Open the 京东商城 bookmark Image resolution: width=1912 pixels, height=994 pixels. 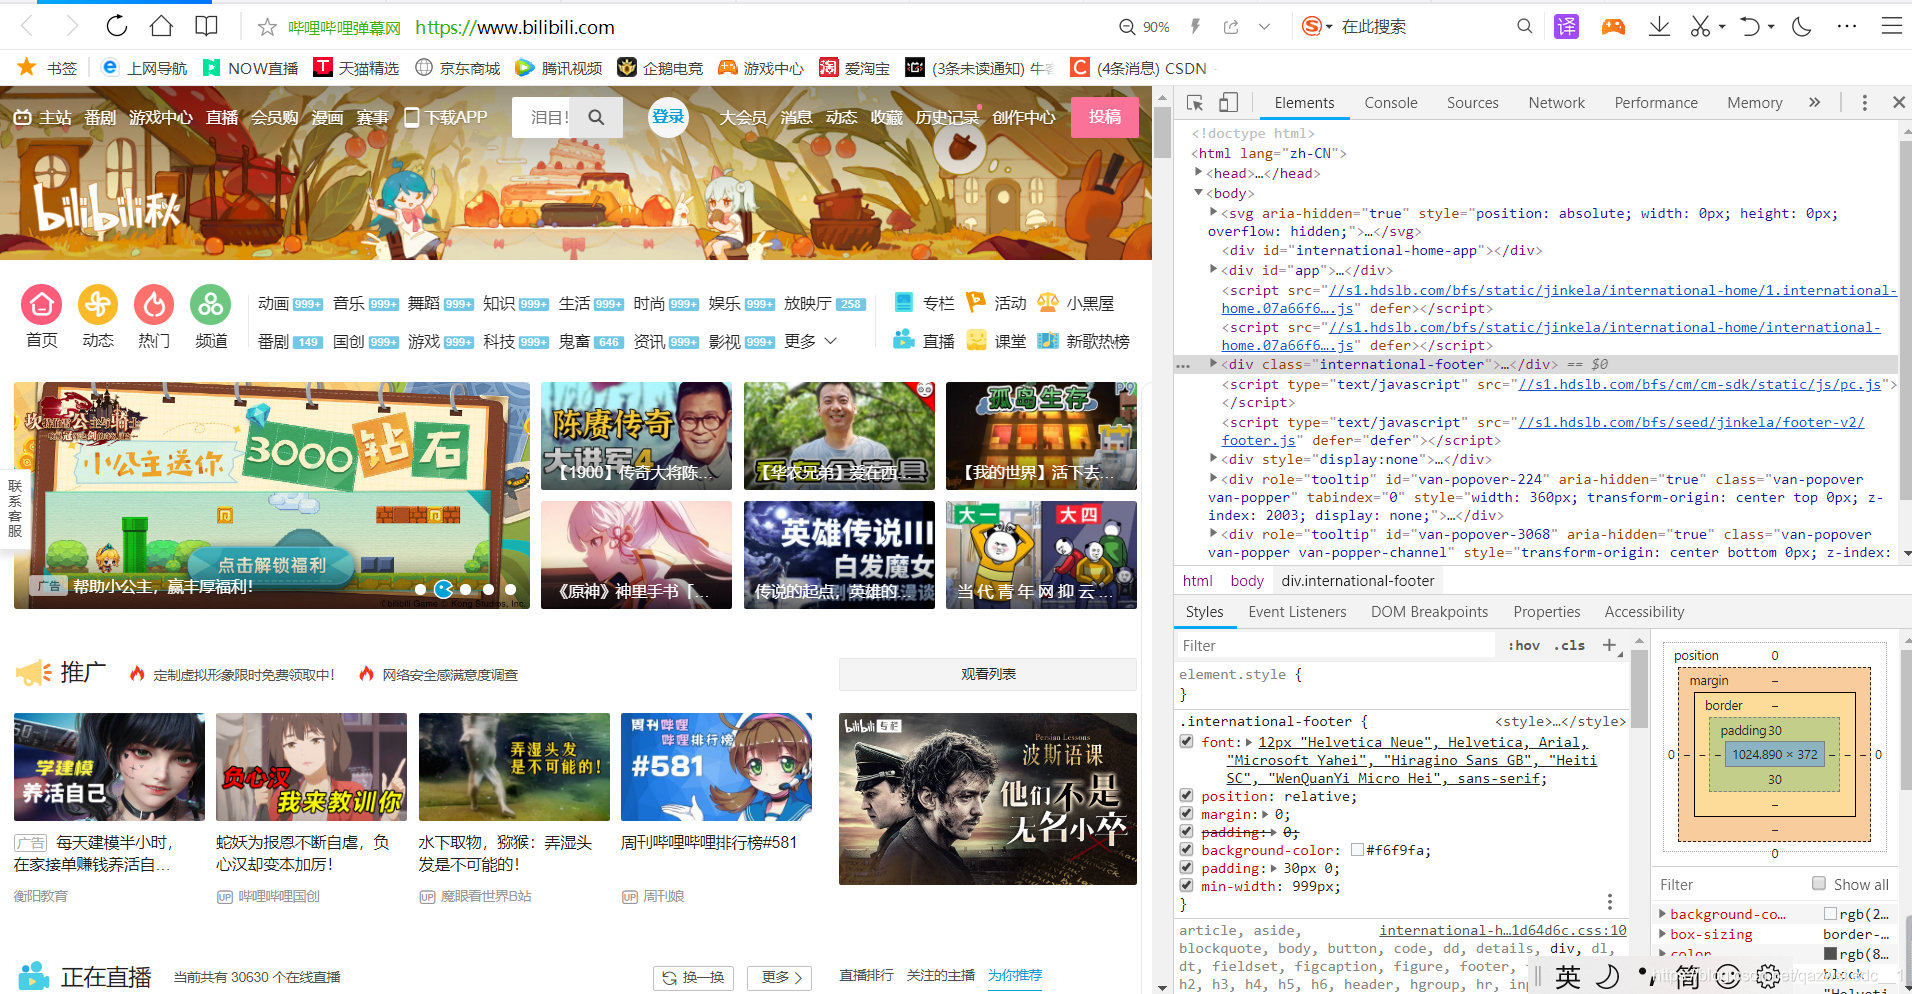(x=457, y=68)
